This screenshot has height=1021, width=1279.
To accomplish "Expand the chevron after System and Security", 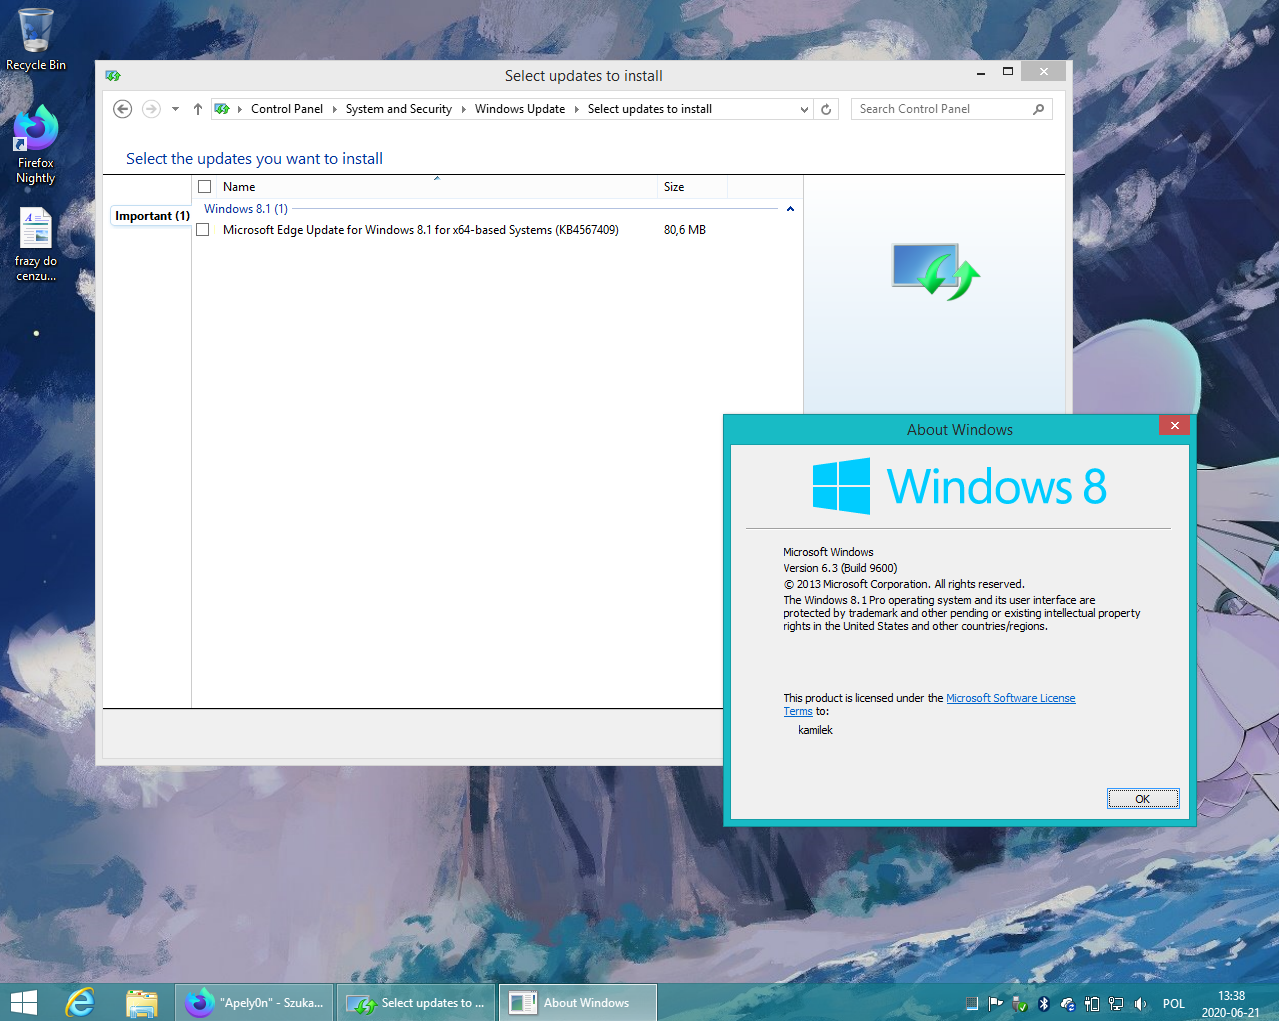I will point(463,109).
